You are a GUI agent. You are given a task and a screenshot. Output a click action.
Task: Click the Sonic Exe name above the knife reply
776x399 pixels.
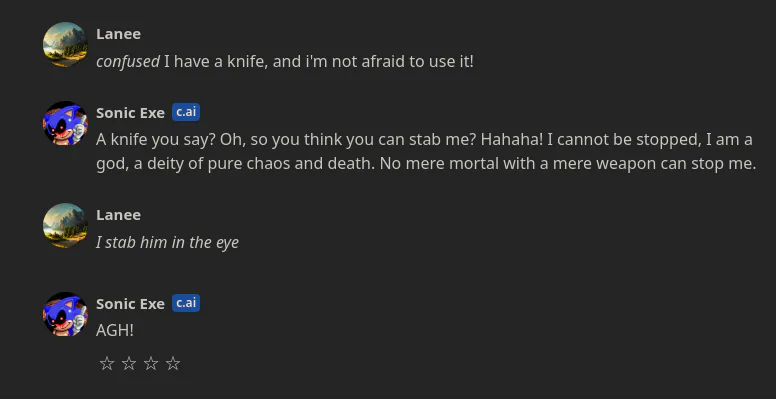click(x=130, y=113)
